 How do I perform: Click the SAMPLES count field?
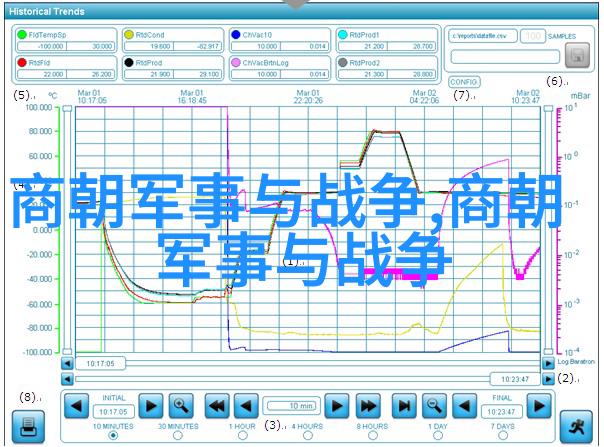click(x=533, y=36)
